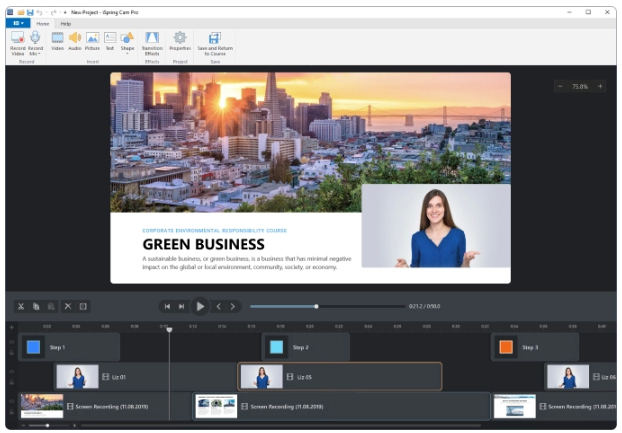The height and width of the screenshot is (433, 622).
Task: Click the 0:21.2 / 0:50.0 time readout
Action: 424,307
